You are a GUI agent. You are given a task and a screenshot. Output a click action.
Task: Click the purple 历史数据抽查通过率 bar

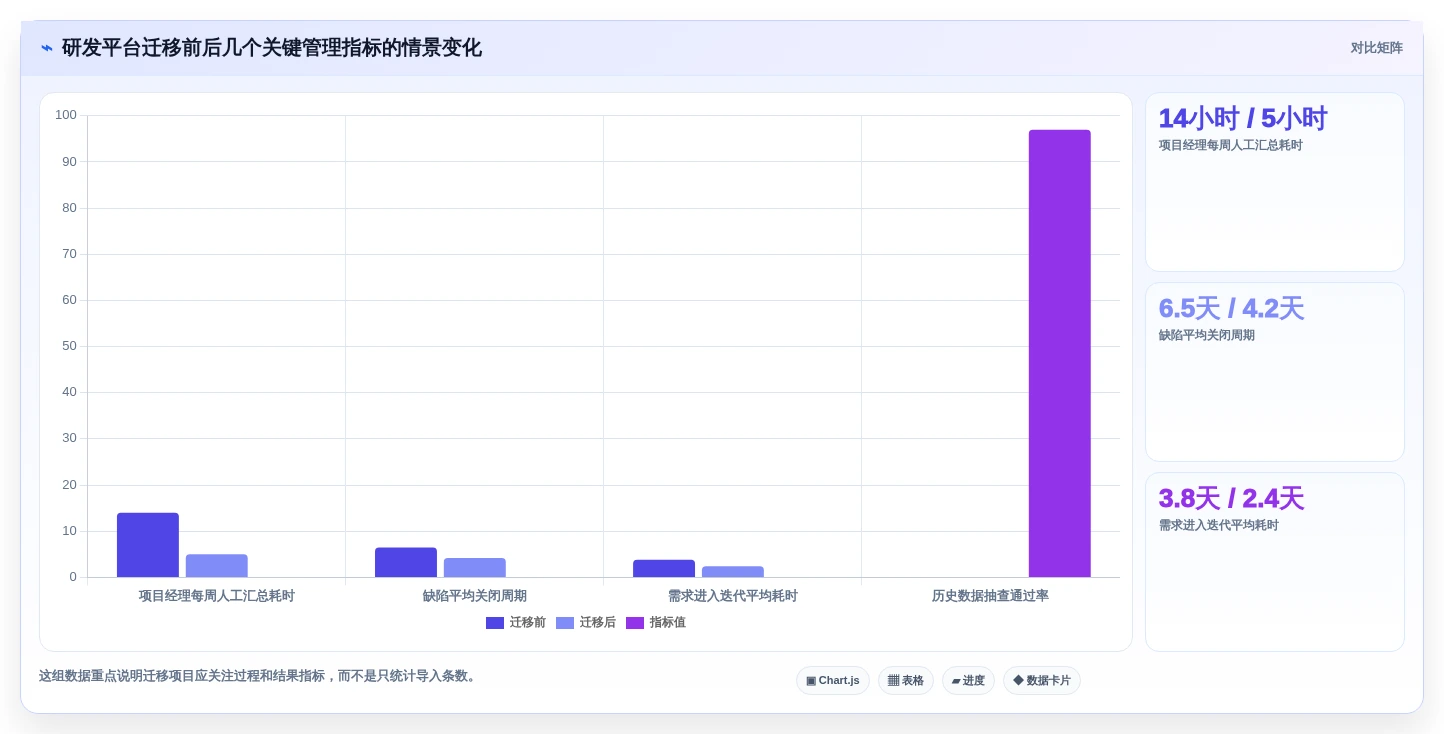pyautogui.click(x=1060, y=353)
